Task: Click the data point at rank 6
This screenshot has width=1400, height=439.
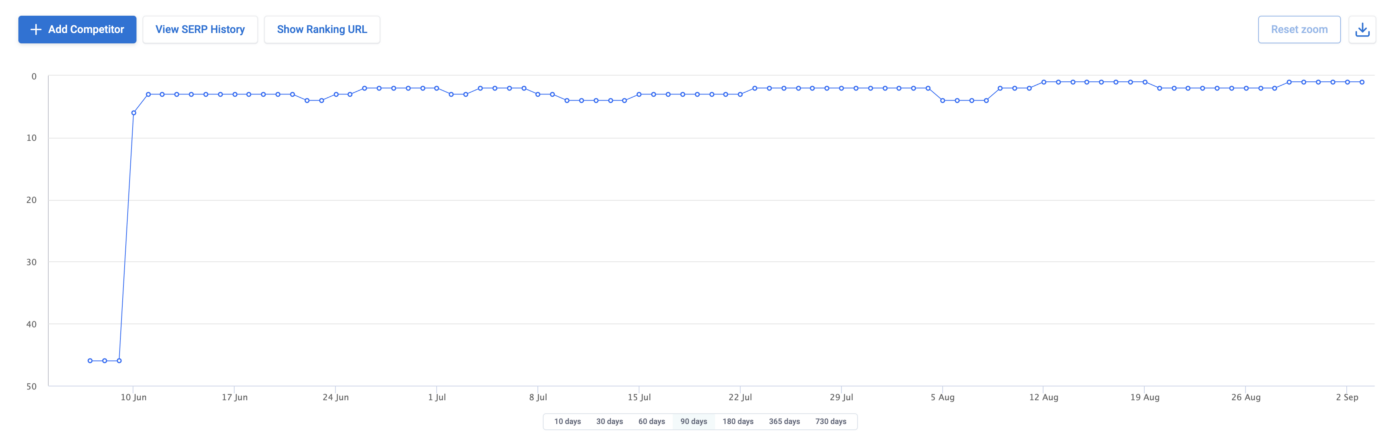Action: 133,113
